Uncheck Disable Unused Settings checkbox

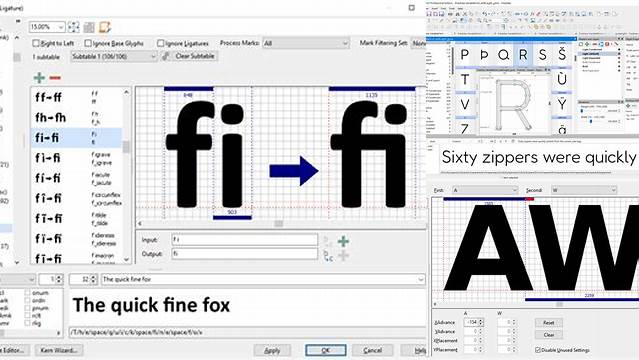coord(538,350)
